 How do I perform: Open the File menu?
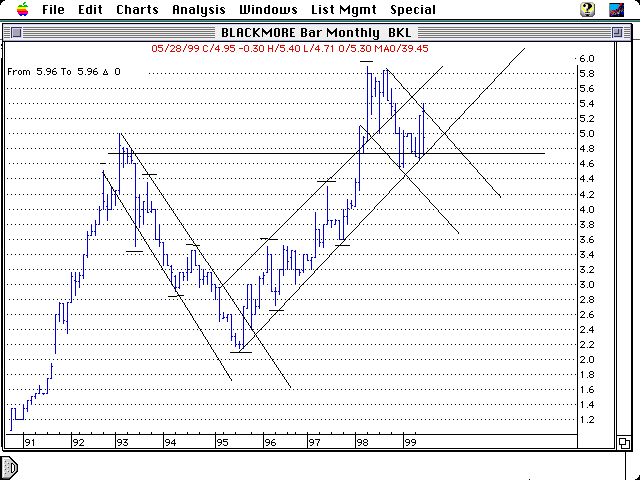pos(53,9)
